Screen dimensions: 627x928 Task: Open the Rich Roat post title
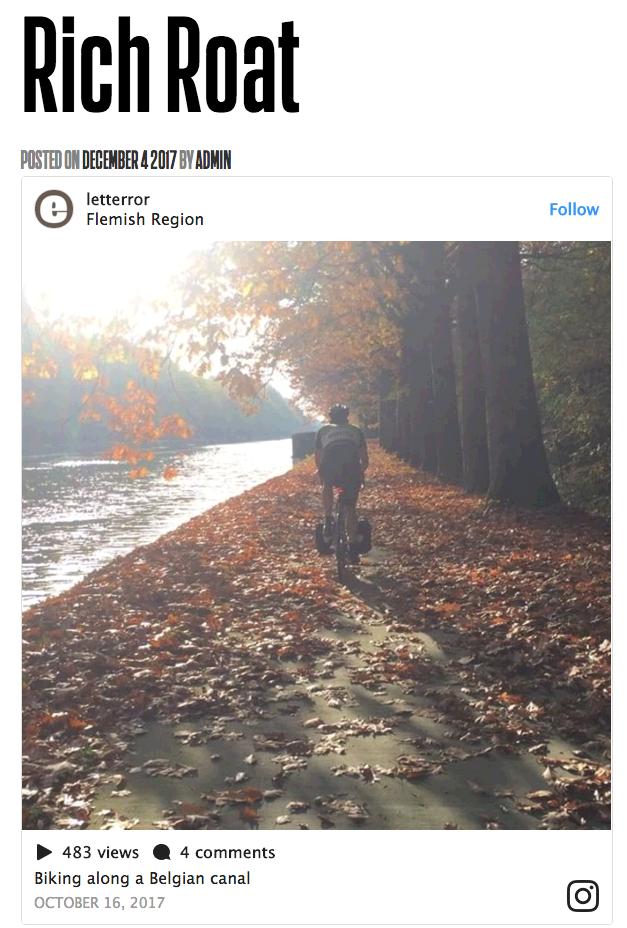(x=161, y=64)
